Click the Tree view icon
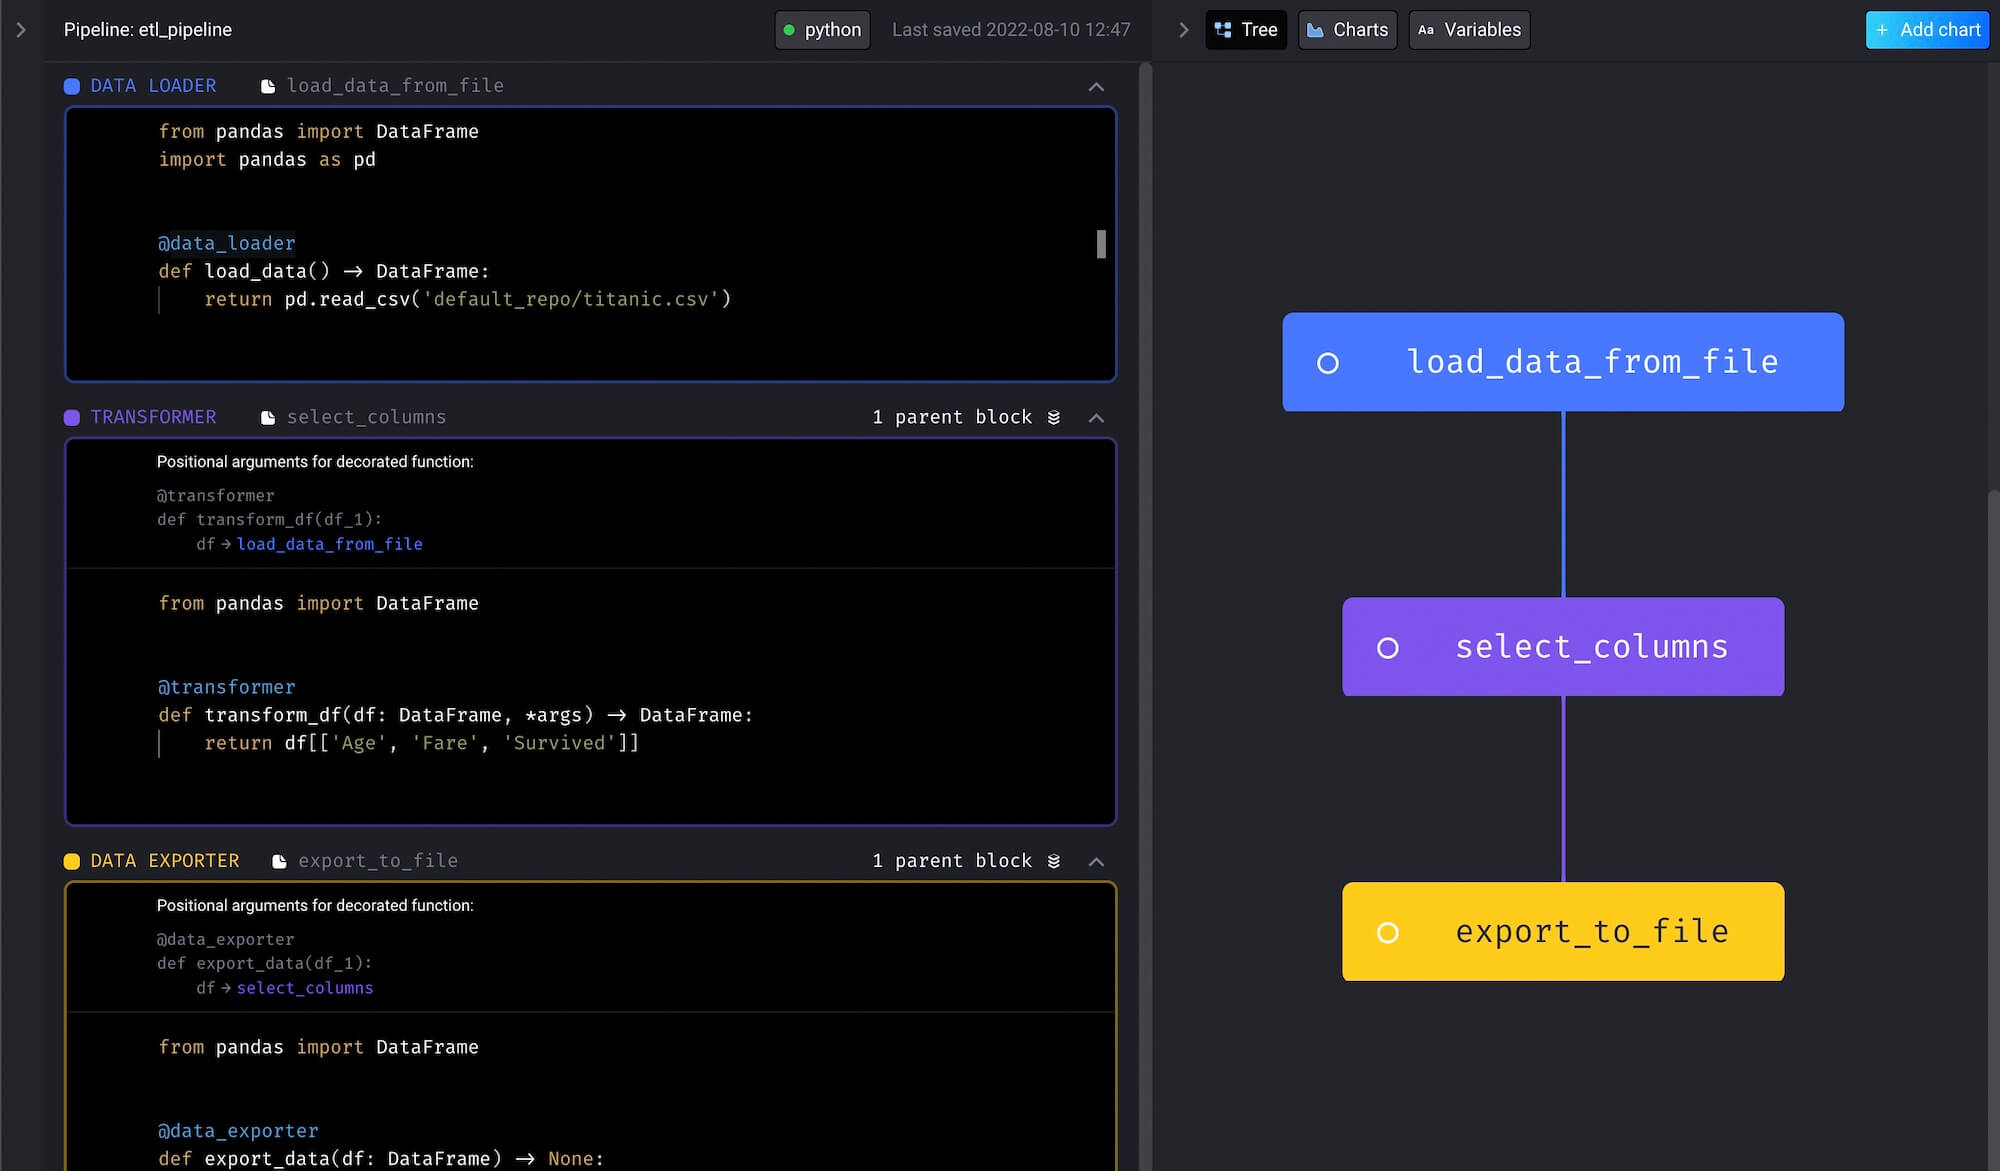The height and width of the screenshot is (1171, 2000). [1223, 30]
